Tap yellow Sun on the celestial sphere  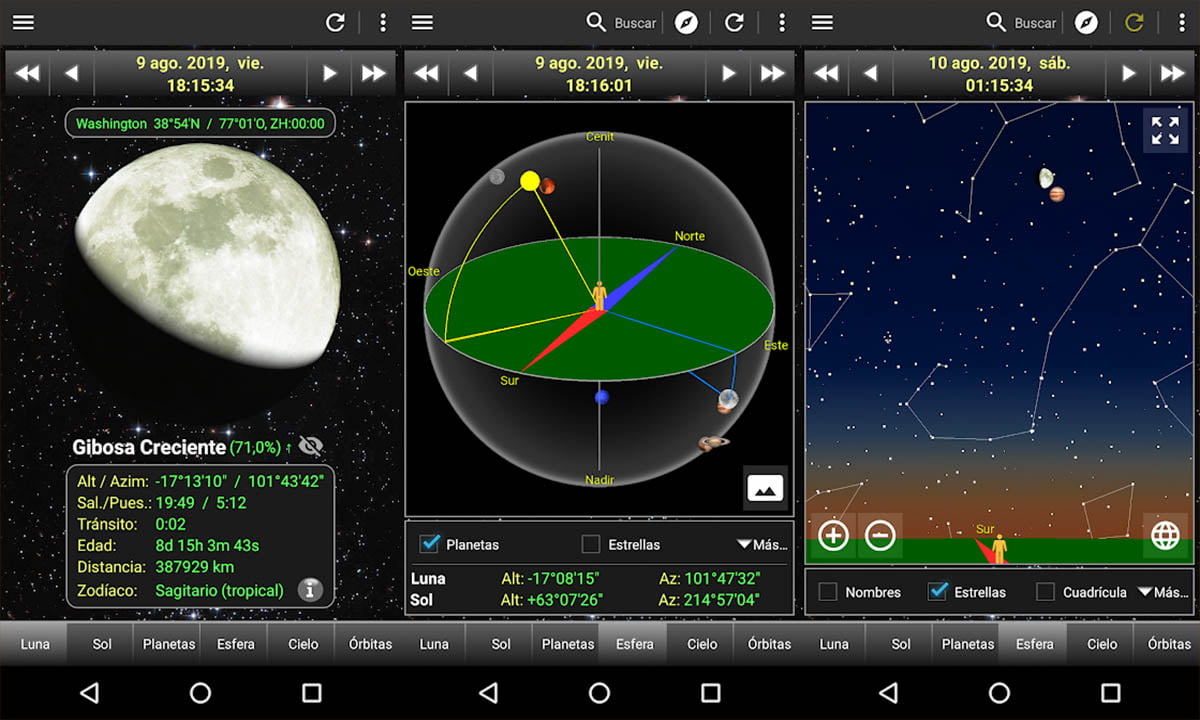(x=529, y=181)
